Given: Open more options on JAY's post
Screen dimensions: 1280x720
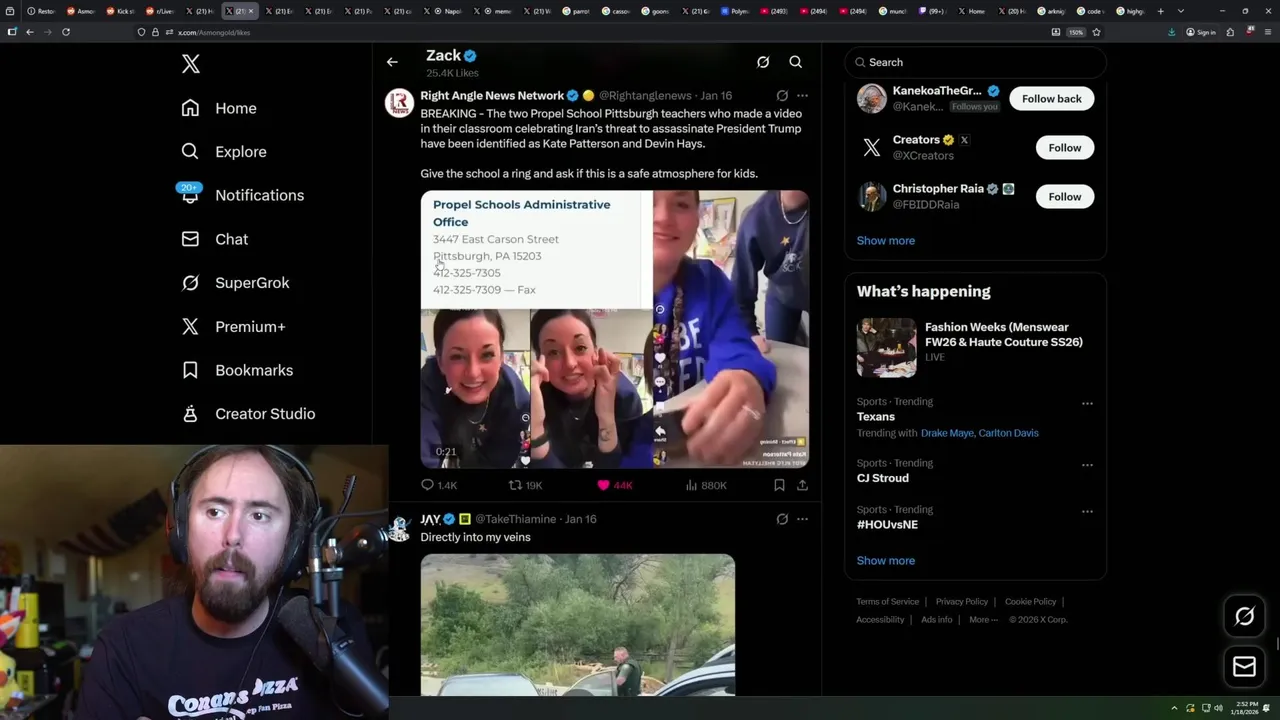Looking at the screenshot, I should (x=802, y=519).
